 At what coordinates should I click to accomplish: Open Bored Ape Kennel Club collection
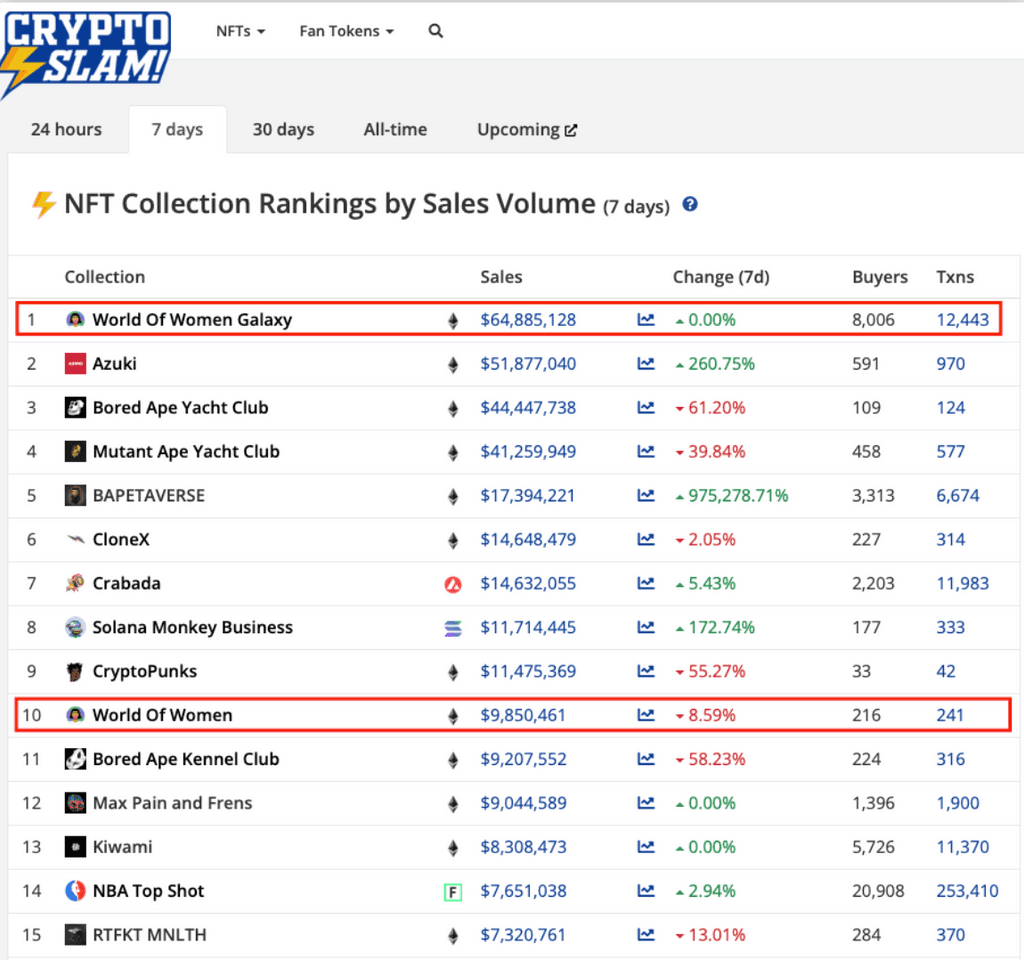(186, 759)
